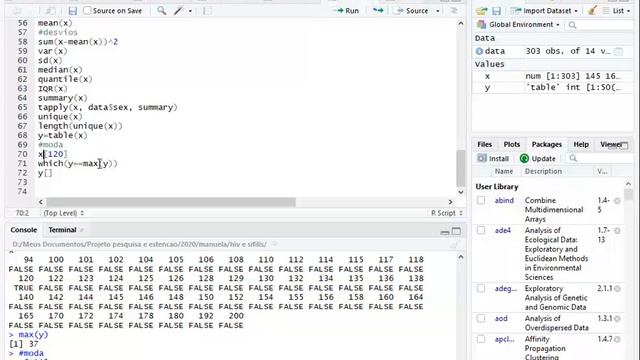Re-run the previous code region
The height and width of the screenshot is (360, 640).
[378, 11]
